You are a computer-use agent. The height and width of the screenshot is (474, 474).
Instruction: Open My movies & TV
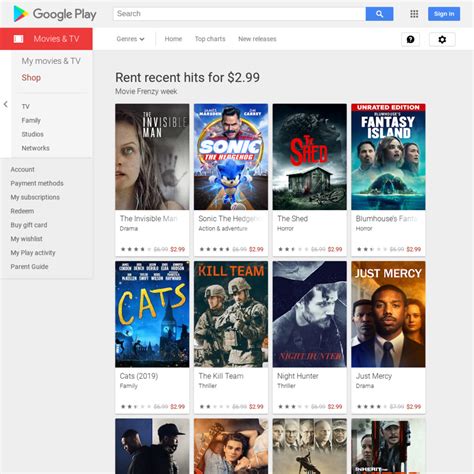pyautogui.click(x=51, y=61)
